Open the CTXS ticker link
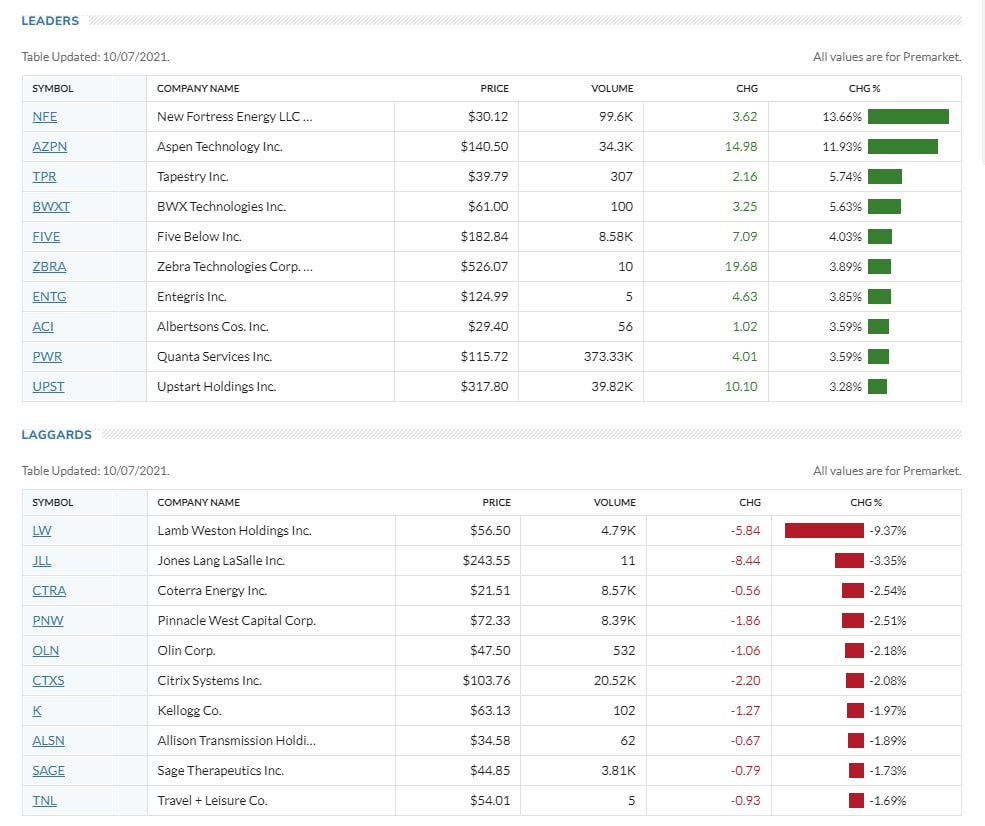Screen dimensions: 985x826 point(48,681)
